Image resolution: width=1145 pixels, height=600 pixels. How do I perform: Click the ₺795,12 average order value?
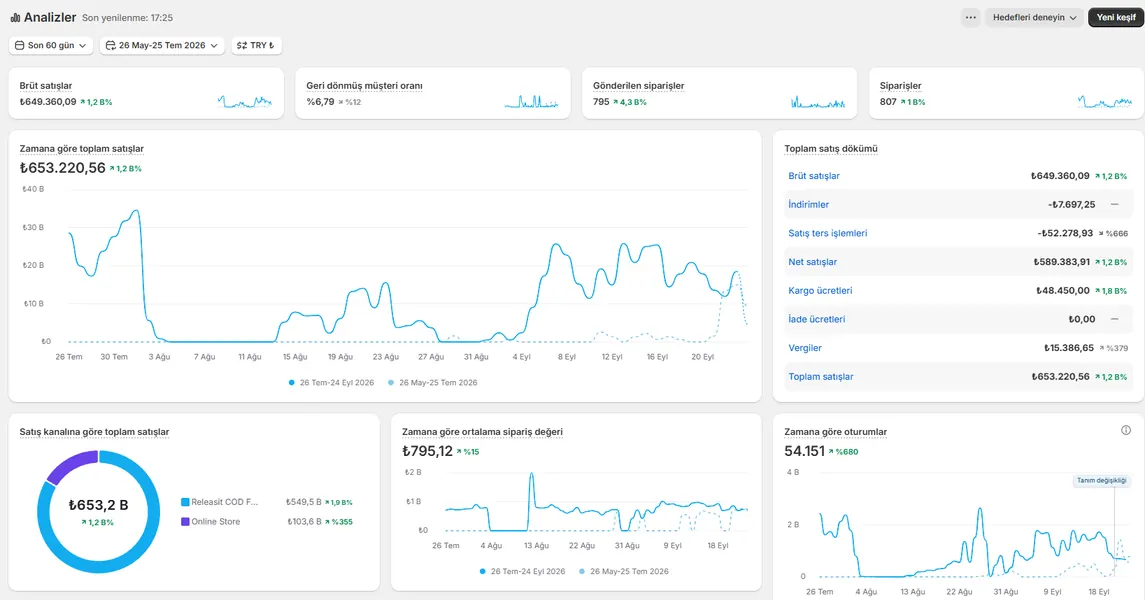(x=427, y=451)
